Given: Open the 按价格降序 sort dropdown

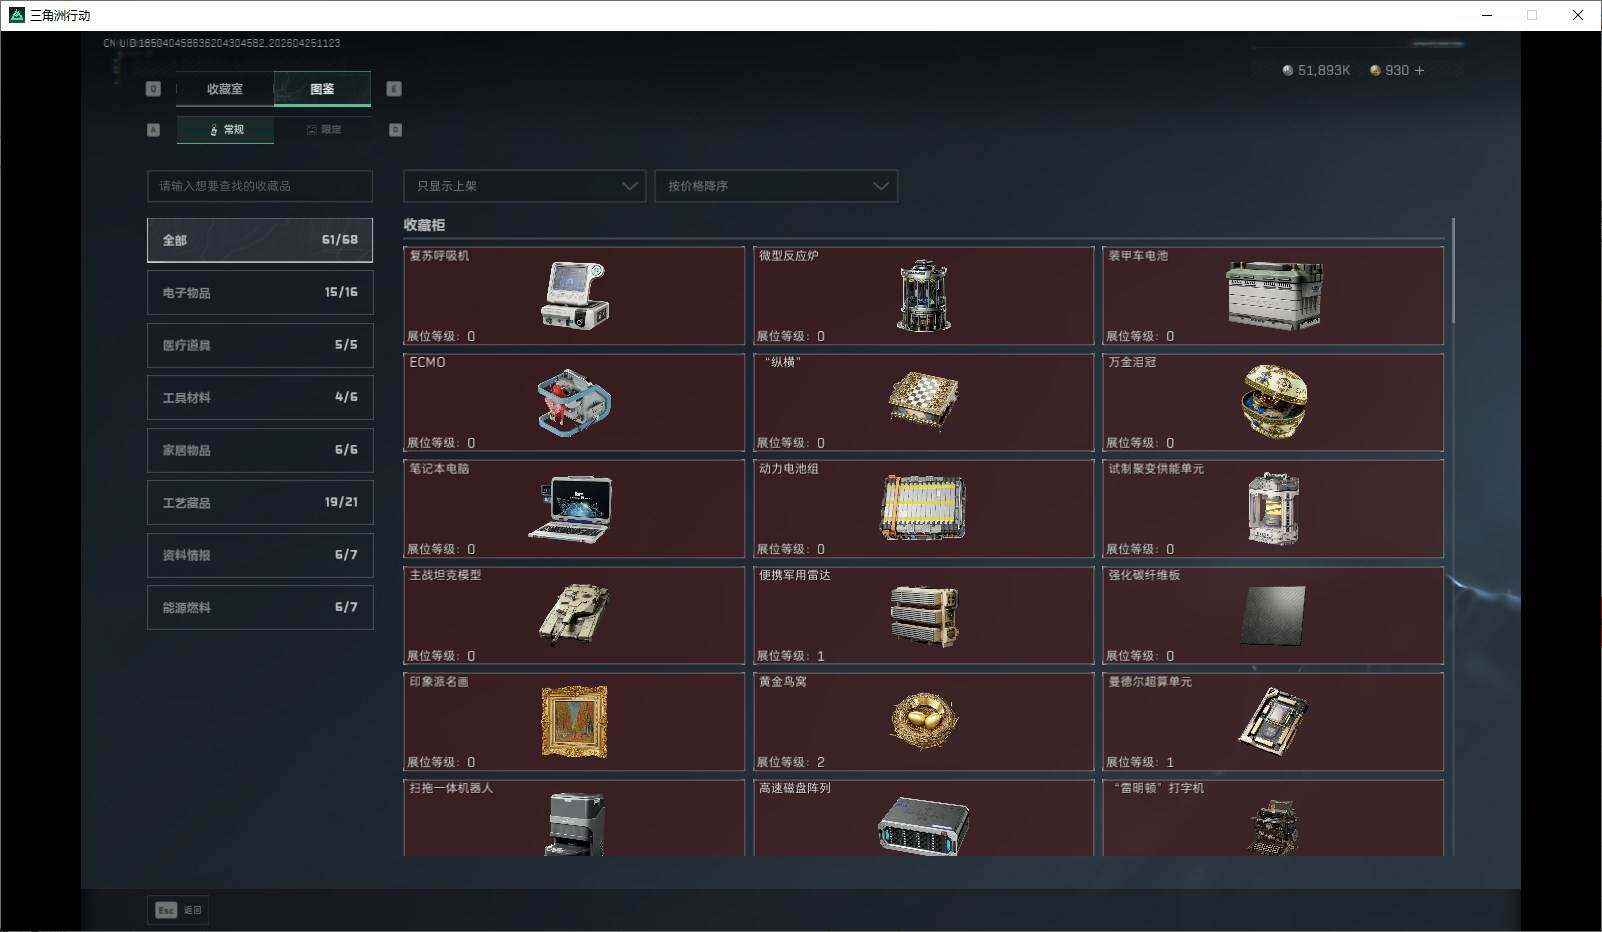Looking at the screenshot, I should 776,186.
